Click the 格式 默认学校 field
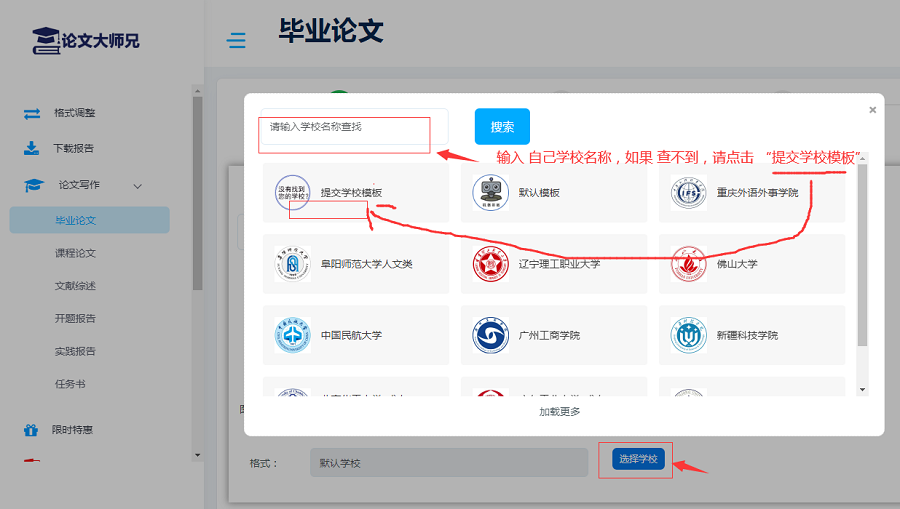Screen dimensions: 900x509 pos(449,463)
